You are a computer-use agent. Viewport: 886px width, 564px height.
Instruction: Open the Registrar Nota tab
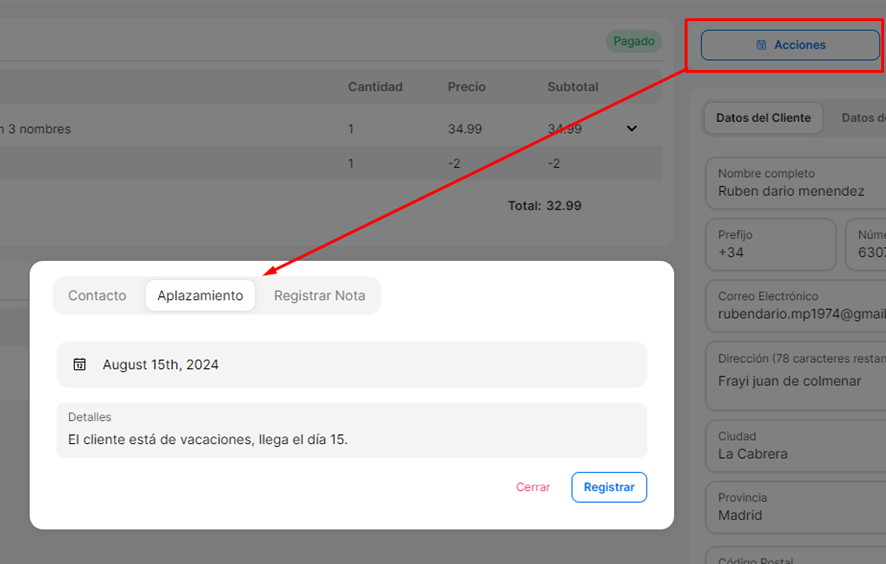(x=319, y=296)
